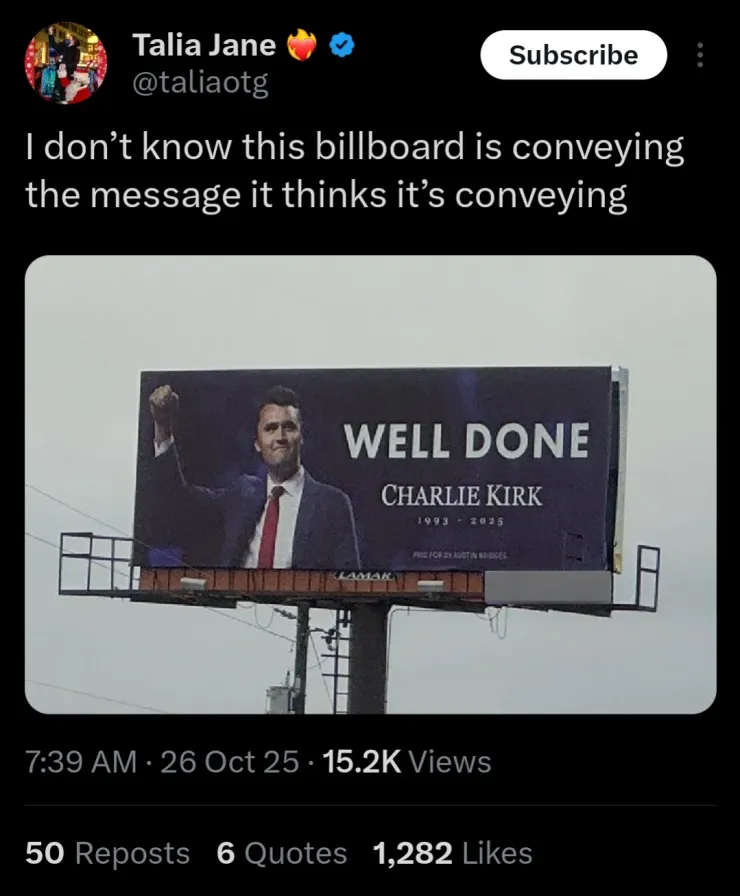Click the heart-on-fire emoji beside the name
The width and height of the screenshot is (740, 896).
(x=303, y=46)
